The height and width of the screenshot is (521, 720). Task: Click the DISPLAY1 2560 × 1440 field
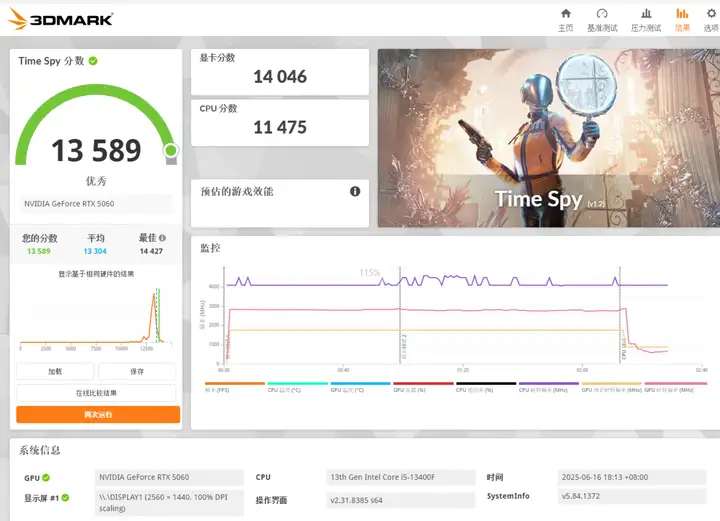[x=169, y=503]
